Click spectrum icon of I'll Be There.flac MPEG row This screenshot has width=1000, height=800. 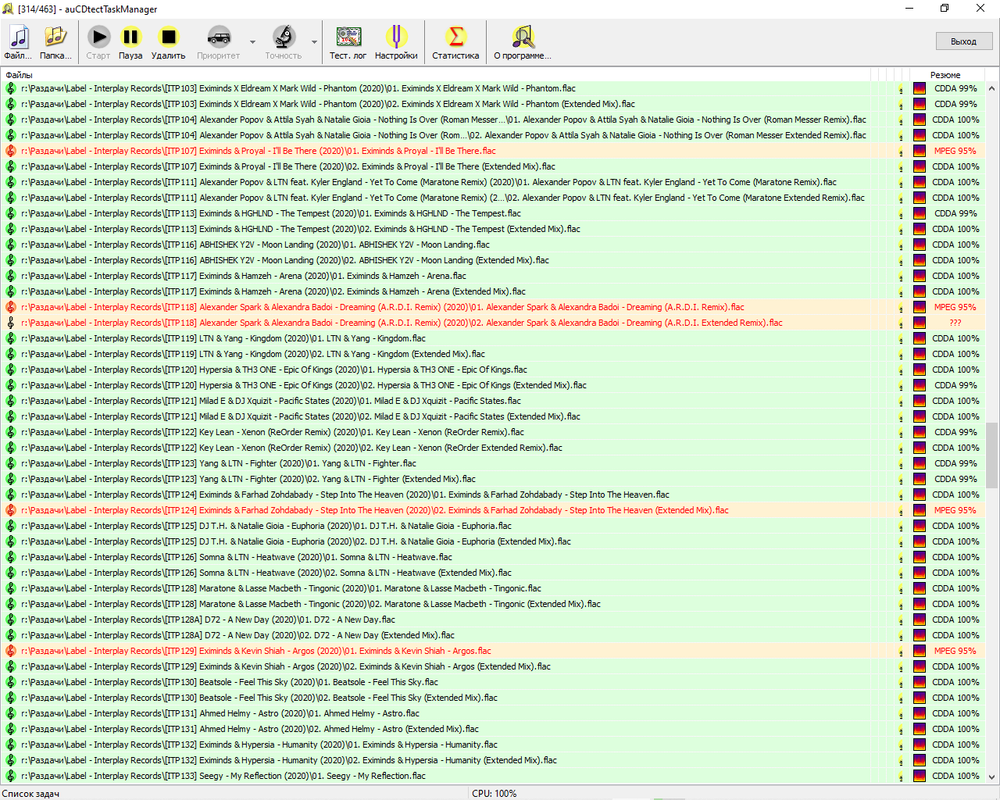pyautogui.click(x=919, y=151)
